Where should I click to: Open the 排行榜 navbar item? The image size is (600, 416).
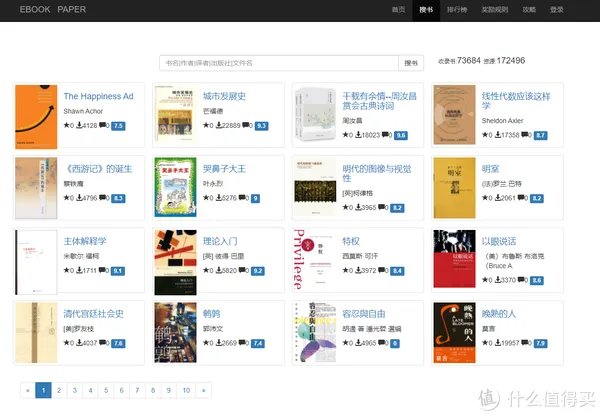[x=457, y=10]
